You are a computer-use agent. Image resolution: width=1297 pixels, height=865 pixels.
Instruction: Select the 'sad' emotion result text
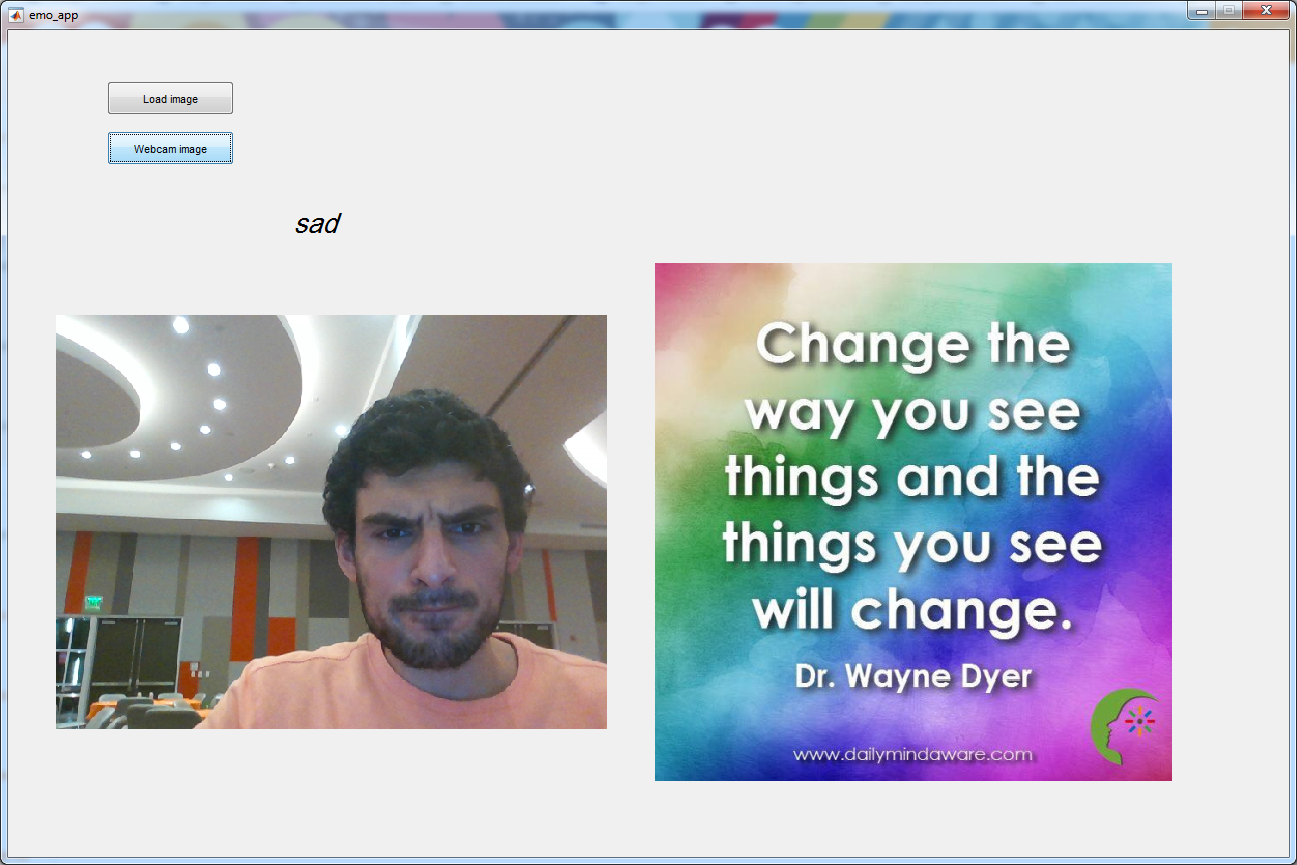pos(317,224)
